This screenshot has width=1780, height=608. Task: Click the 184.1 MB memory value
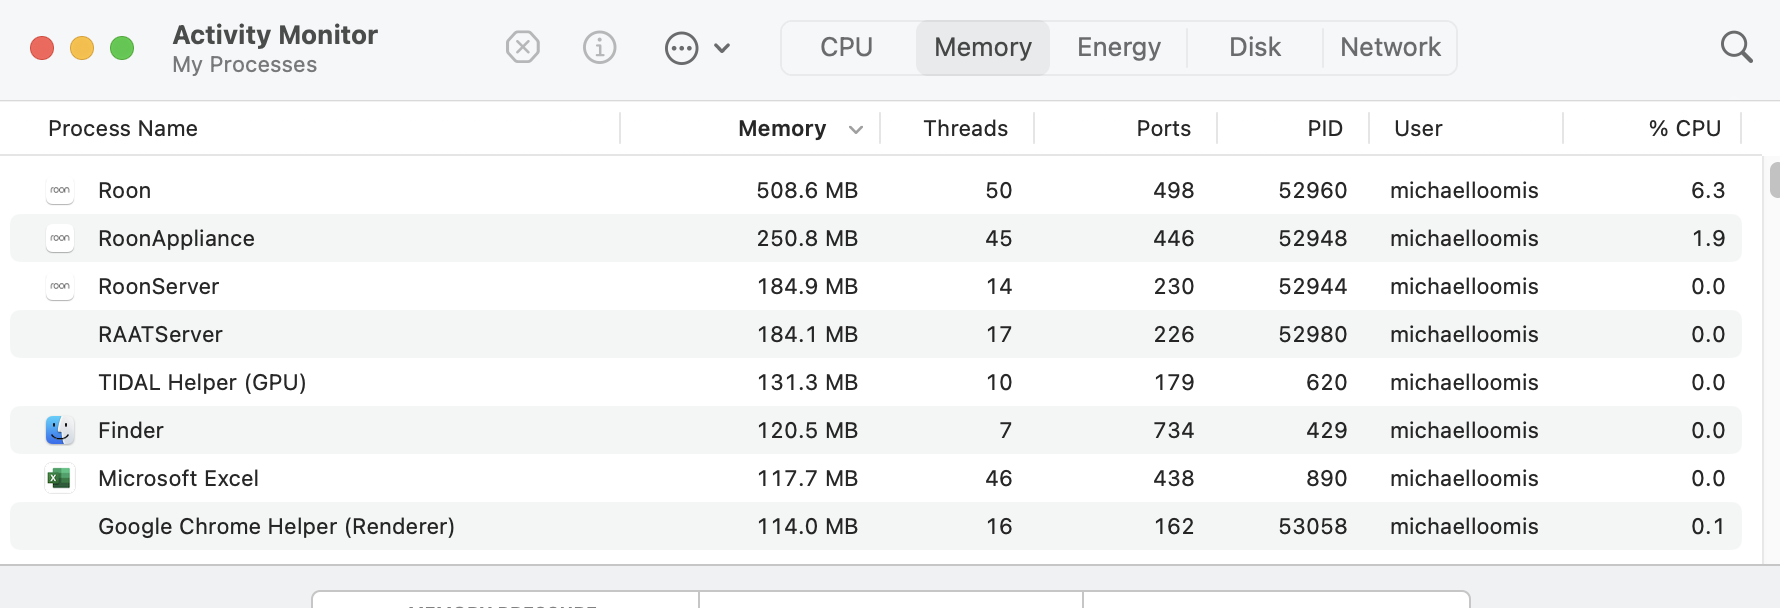pos(807,334)
